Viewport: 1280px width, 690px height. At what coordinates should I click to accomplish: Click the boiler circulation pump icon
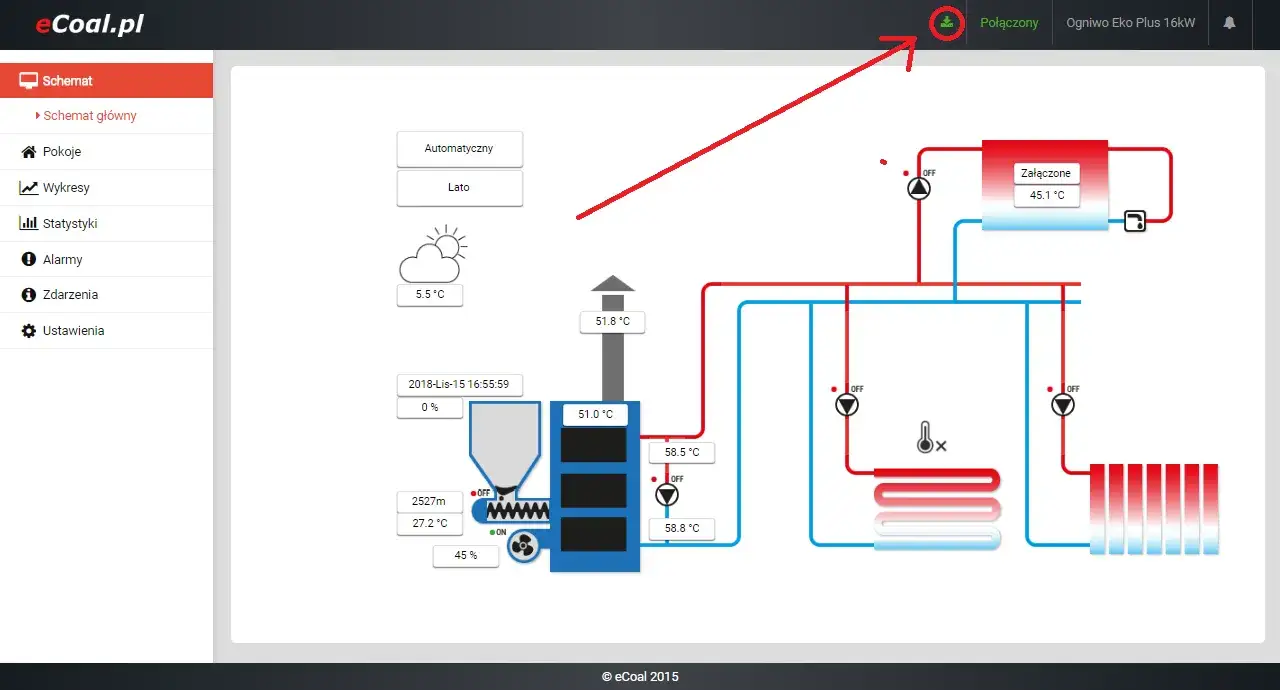[x=667, y=495]
